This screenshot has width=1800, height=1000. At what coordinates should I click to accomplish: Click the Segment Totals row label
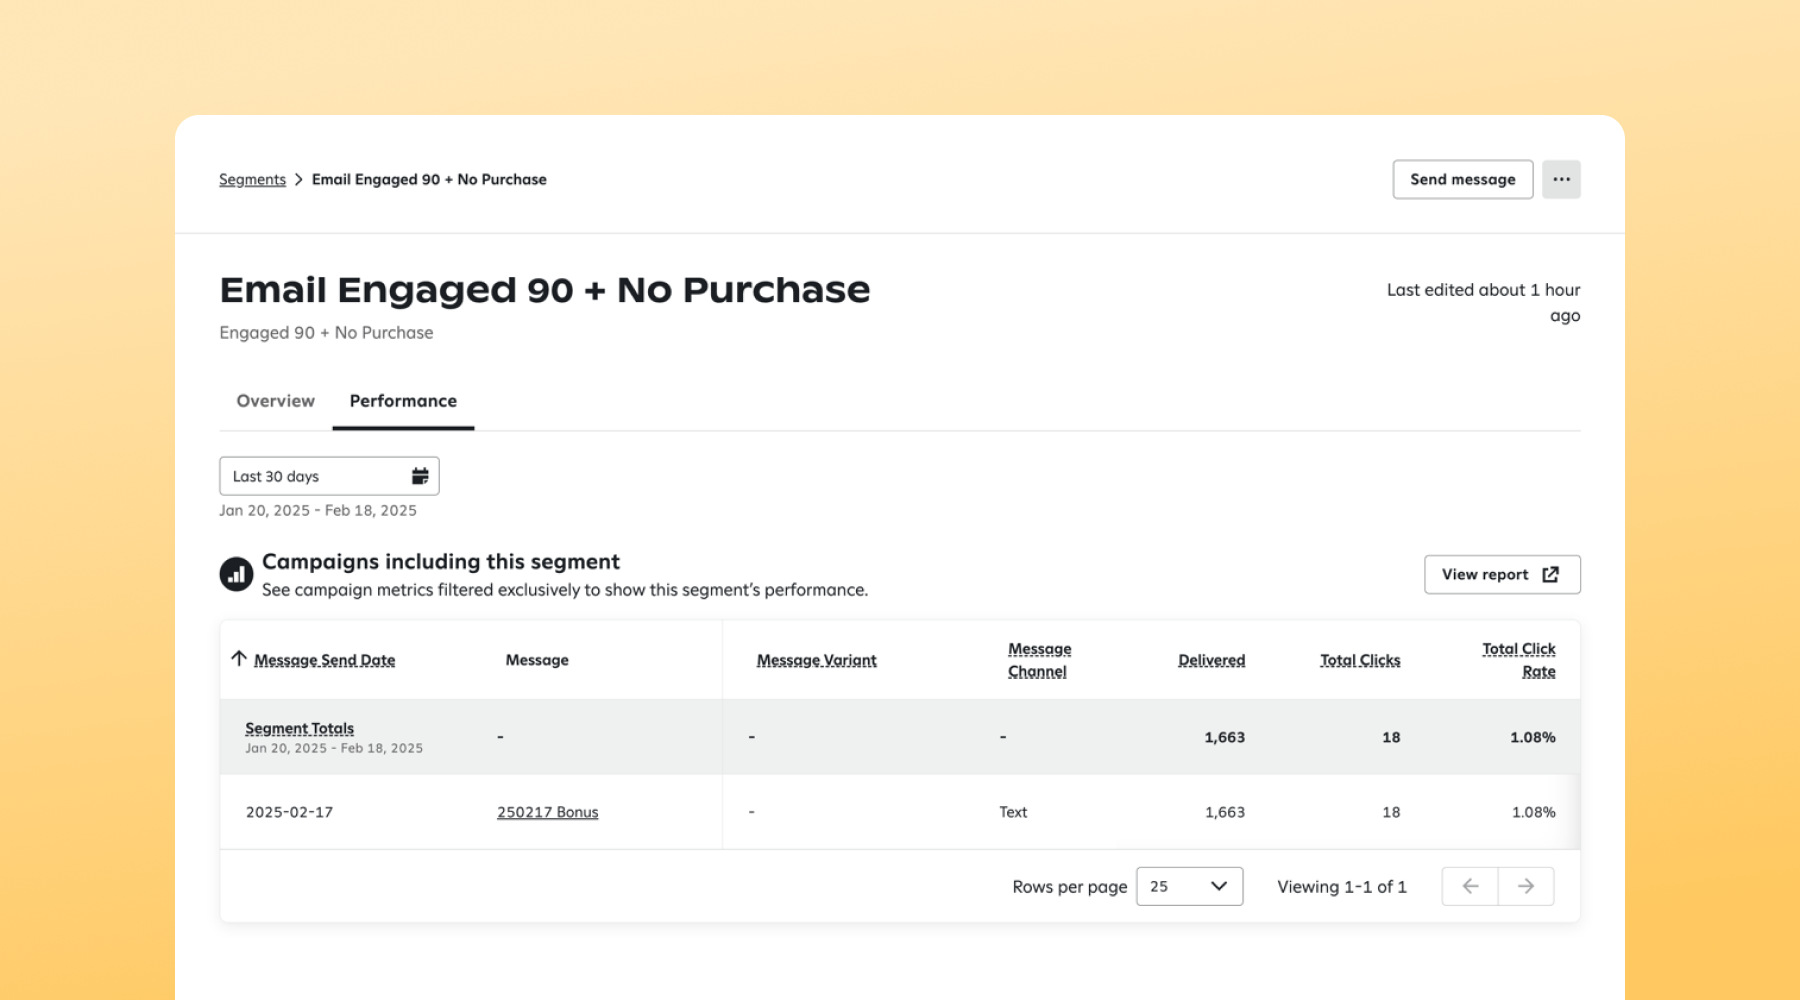pos(299,728)
